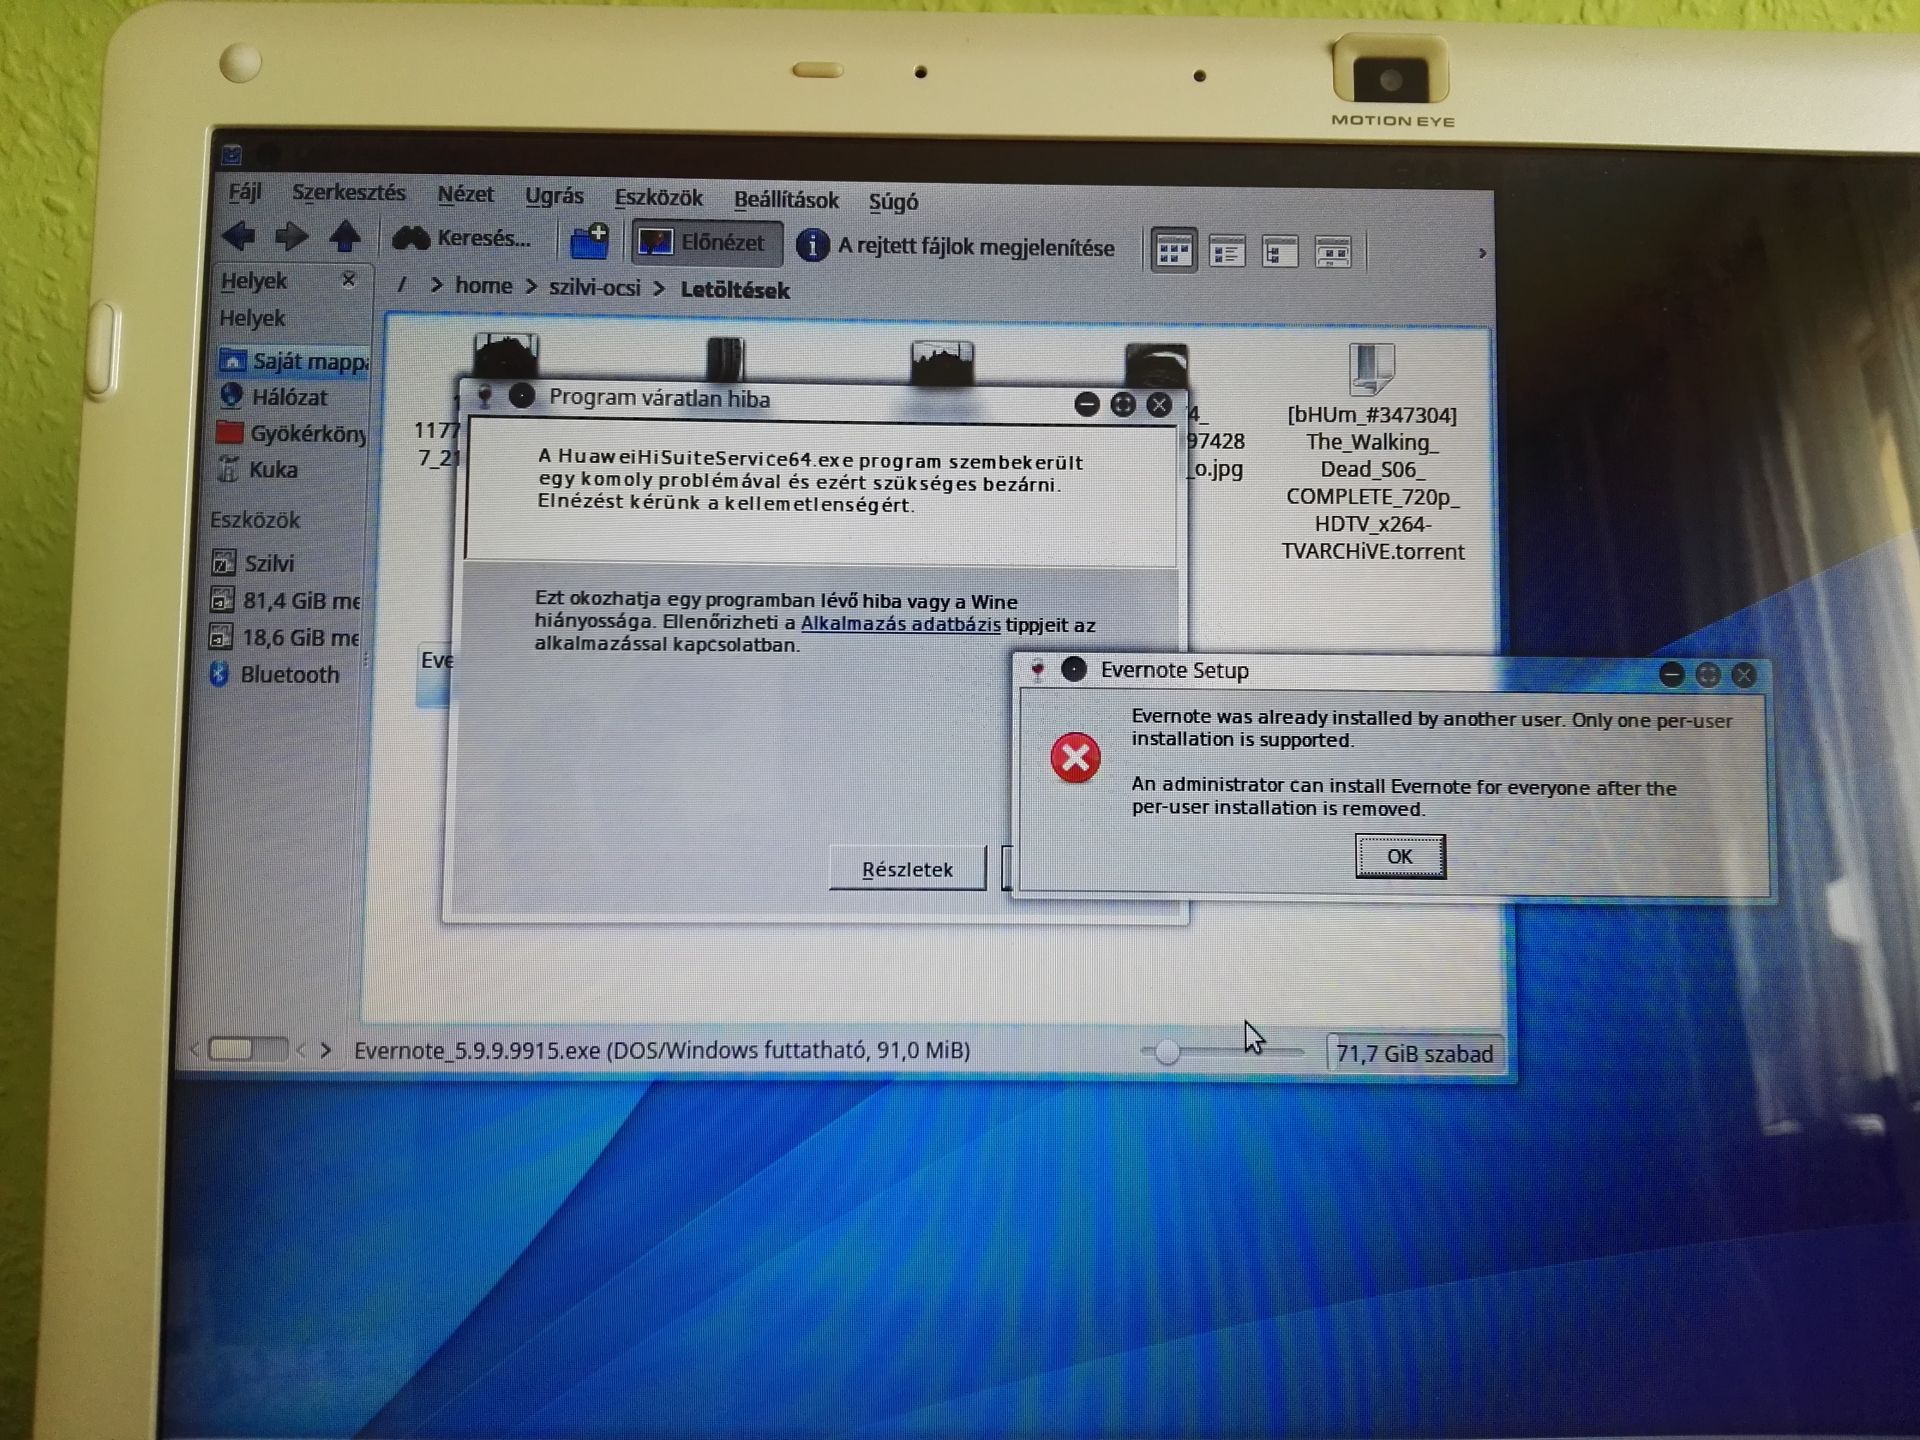Screen dimensions: 1920x1440
Task: Click the root slash breadcrumb
Action: coord(402,285)
